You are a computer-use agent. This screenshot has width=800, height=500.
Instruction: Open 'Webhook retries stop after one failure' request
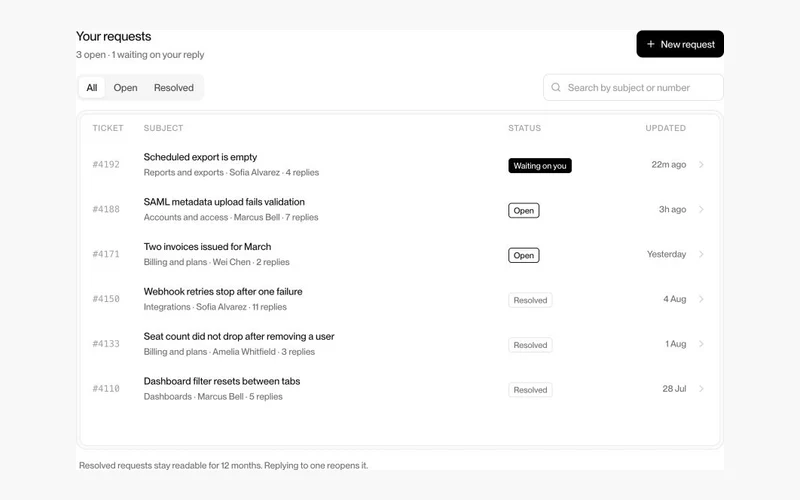[x=223, y=292]
